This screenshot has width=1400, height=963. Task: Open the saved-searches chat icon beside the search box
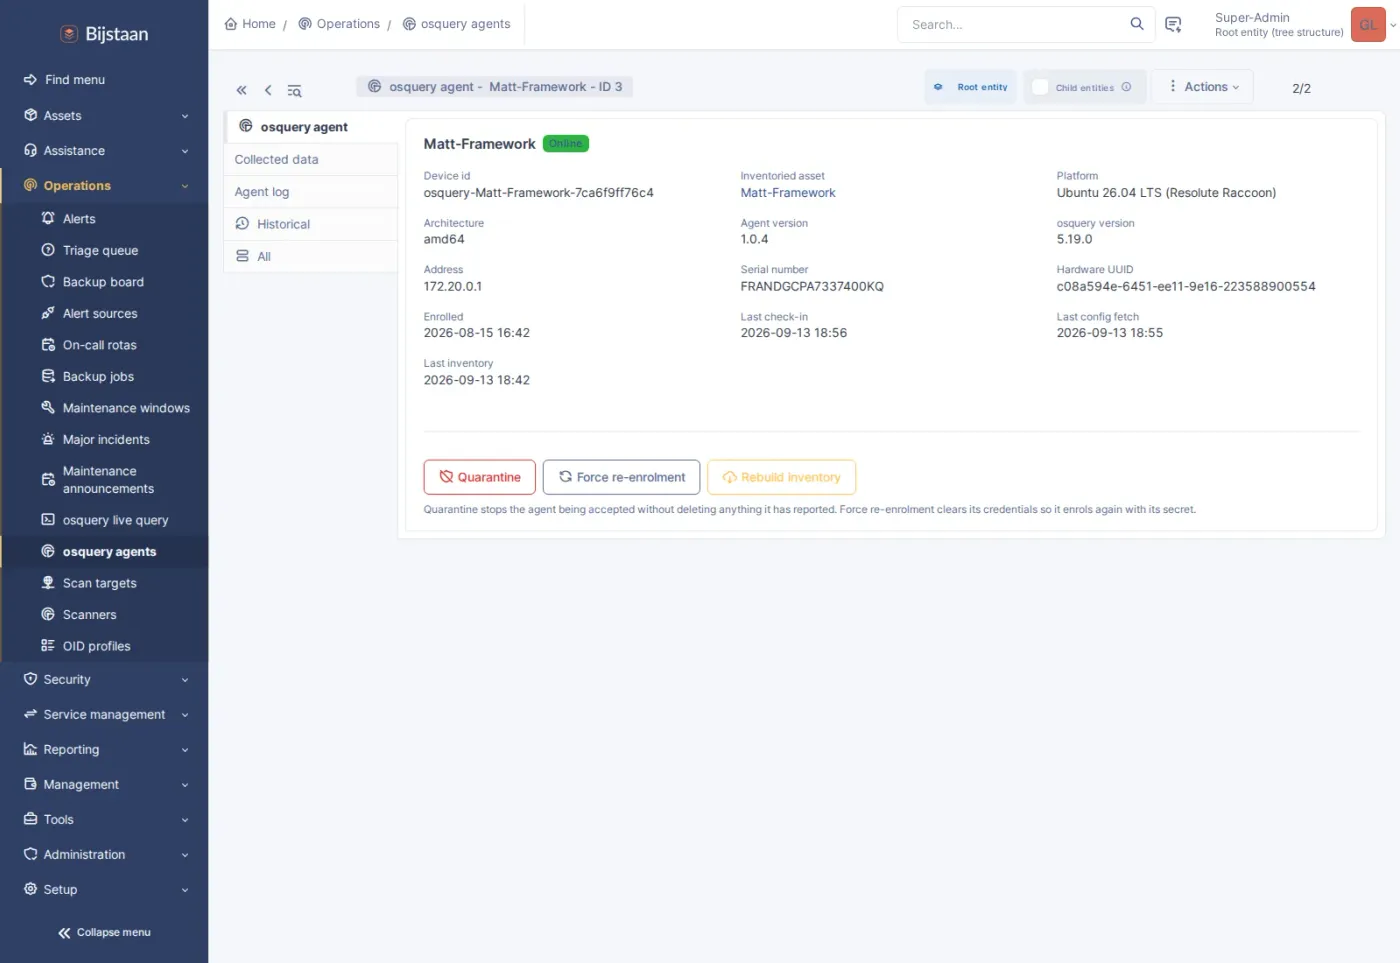click(x=1174, y=25)
